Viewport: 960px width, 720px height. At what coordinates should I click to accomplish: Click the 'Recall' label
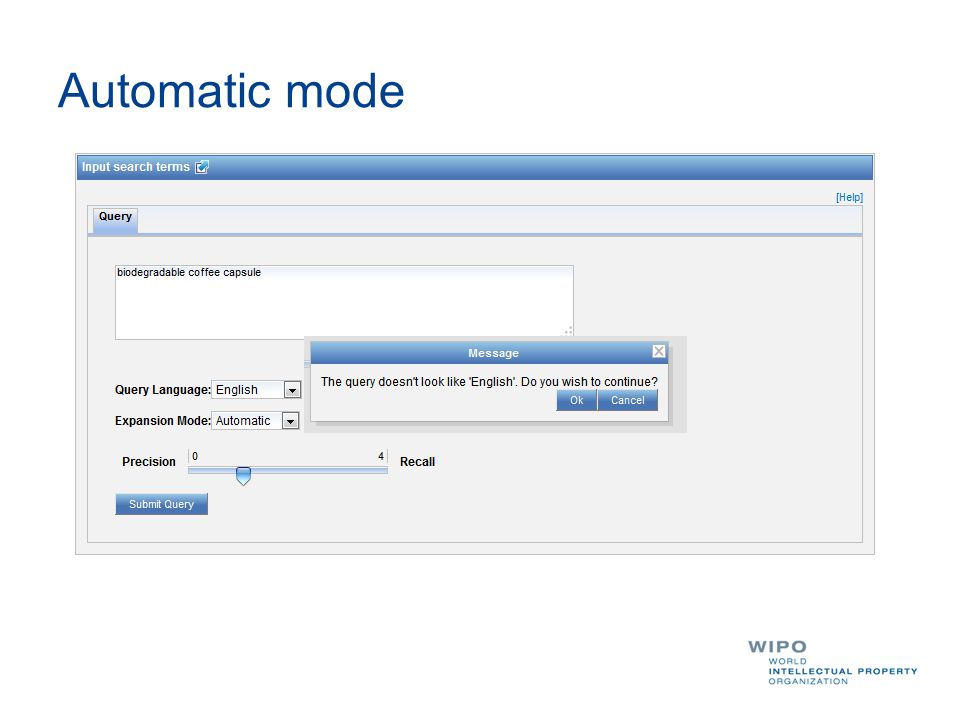coord(418,462)
